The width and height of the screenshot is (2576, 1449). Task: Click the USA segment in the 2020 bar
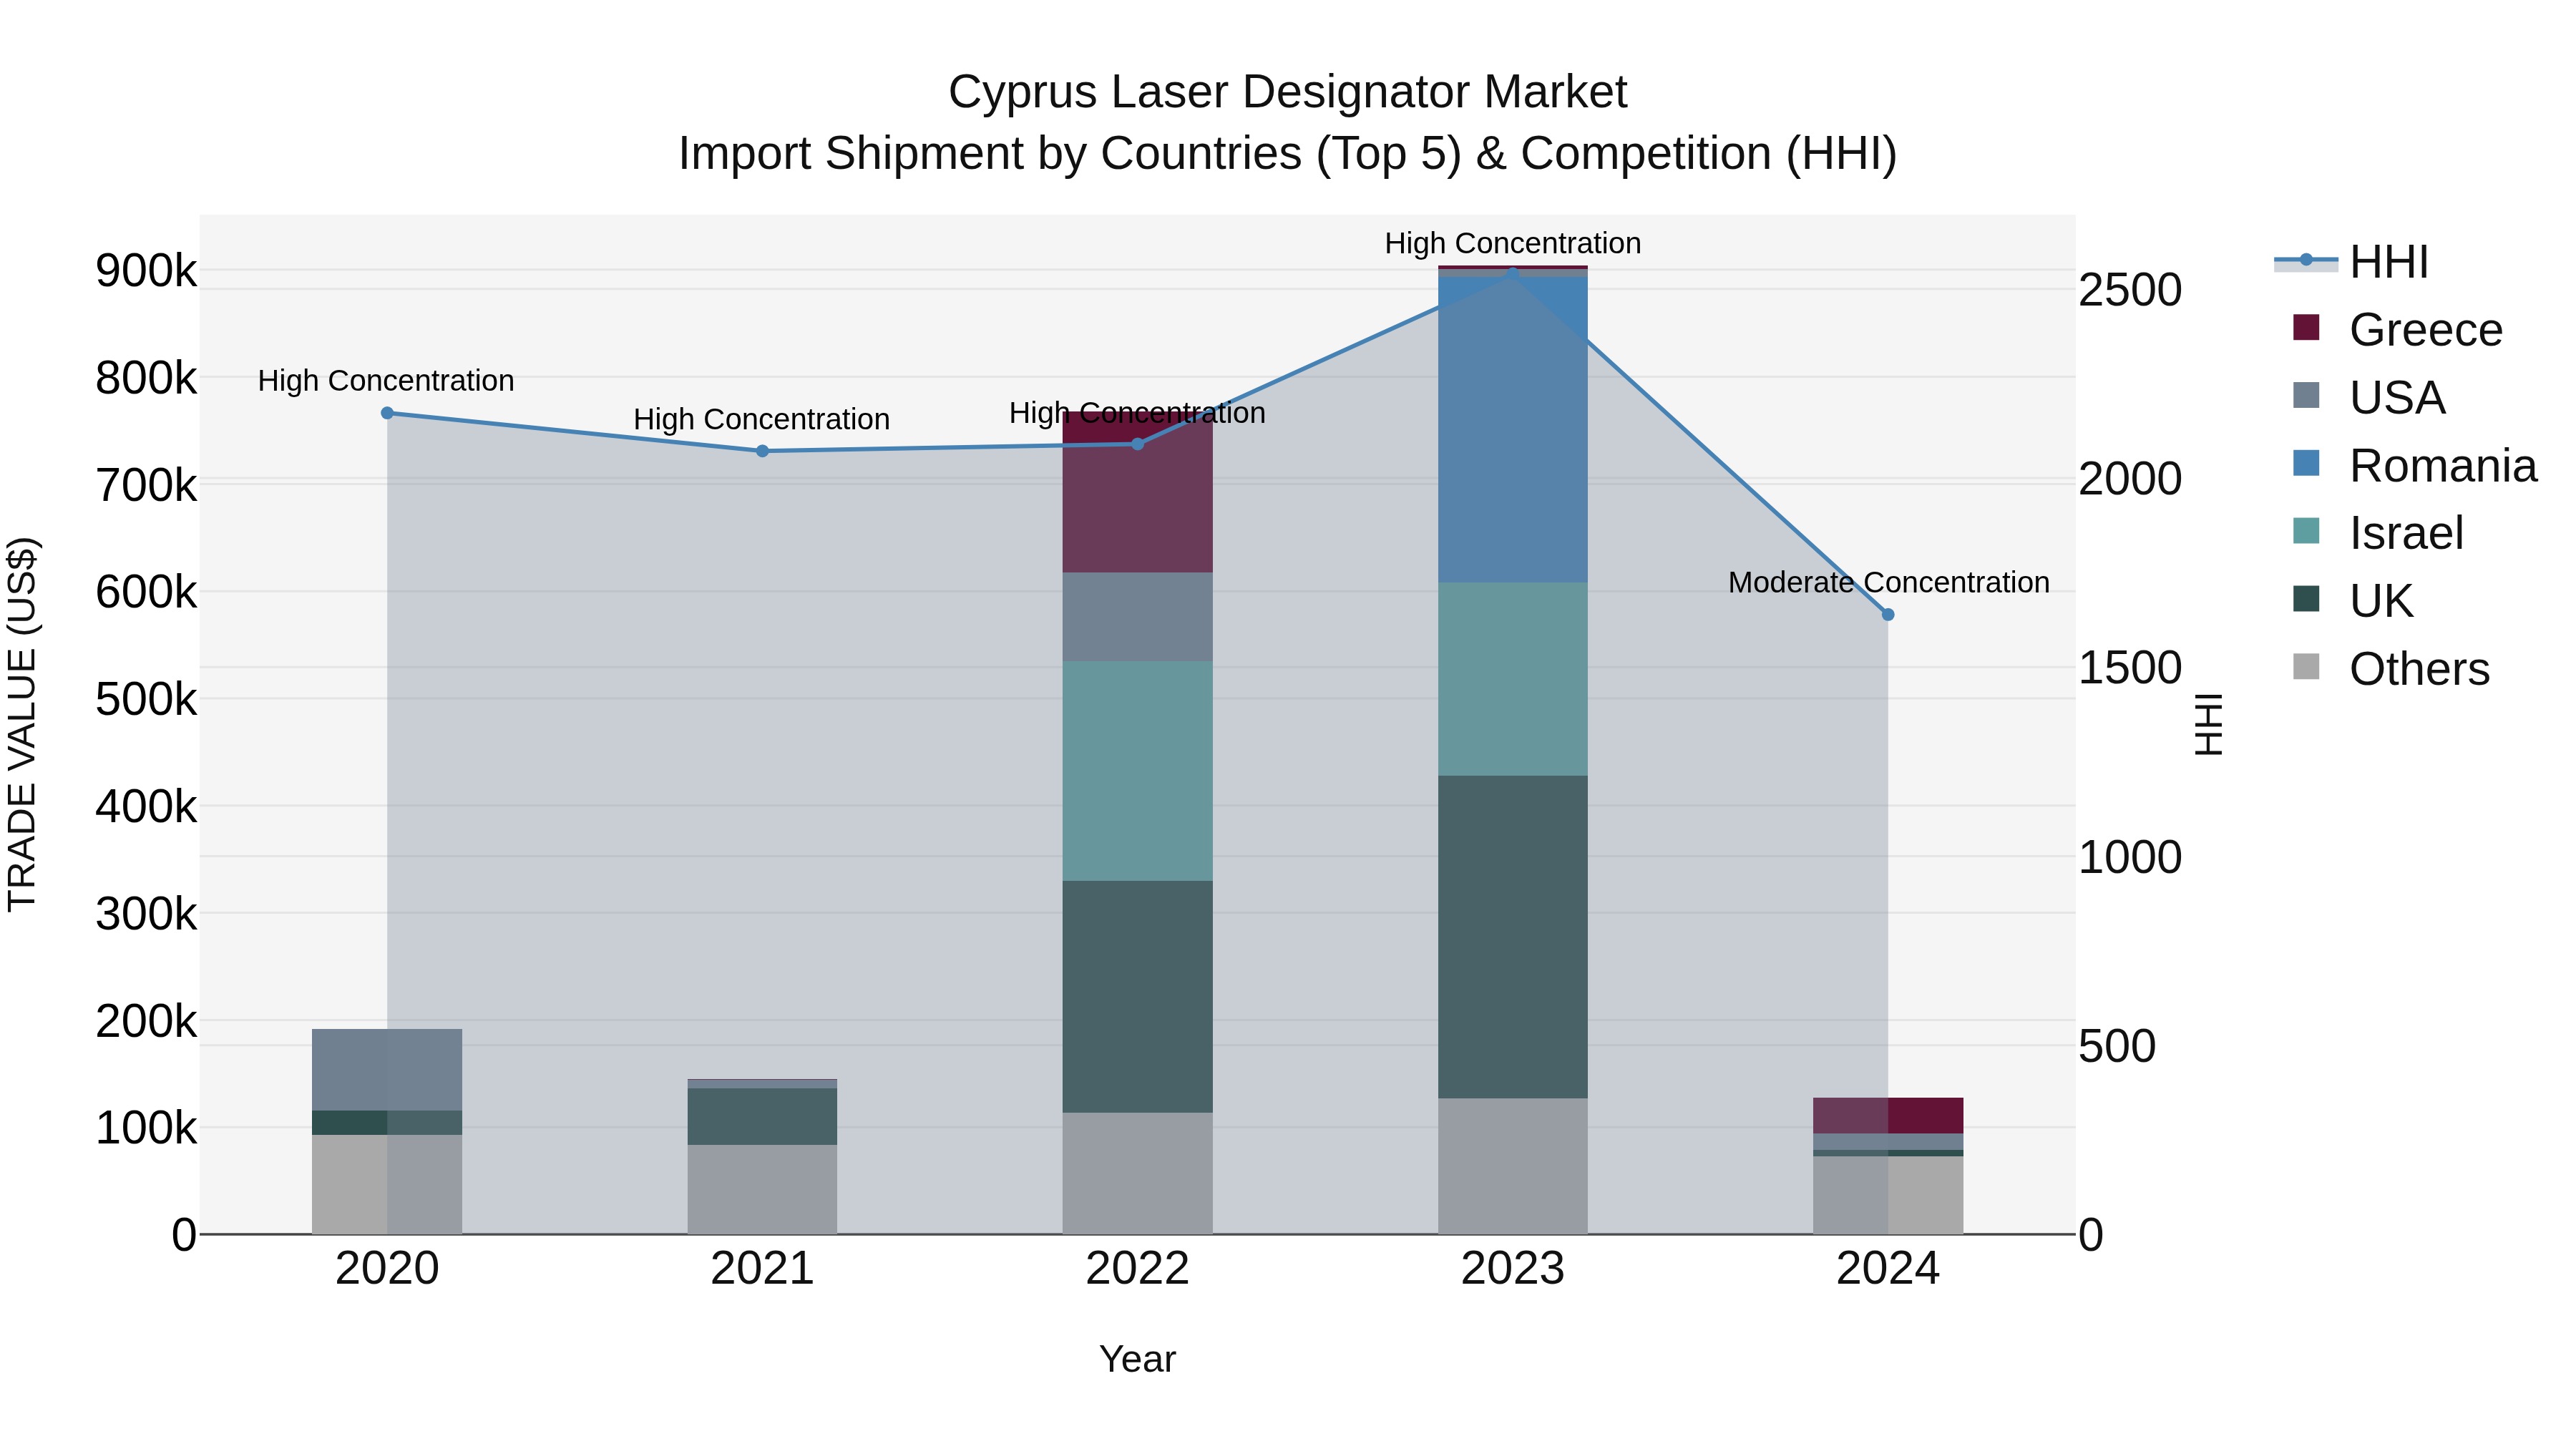pyautogui.click(x=387, y=1070)
